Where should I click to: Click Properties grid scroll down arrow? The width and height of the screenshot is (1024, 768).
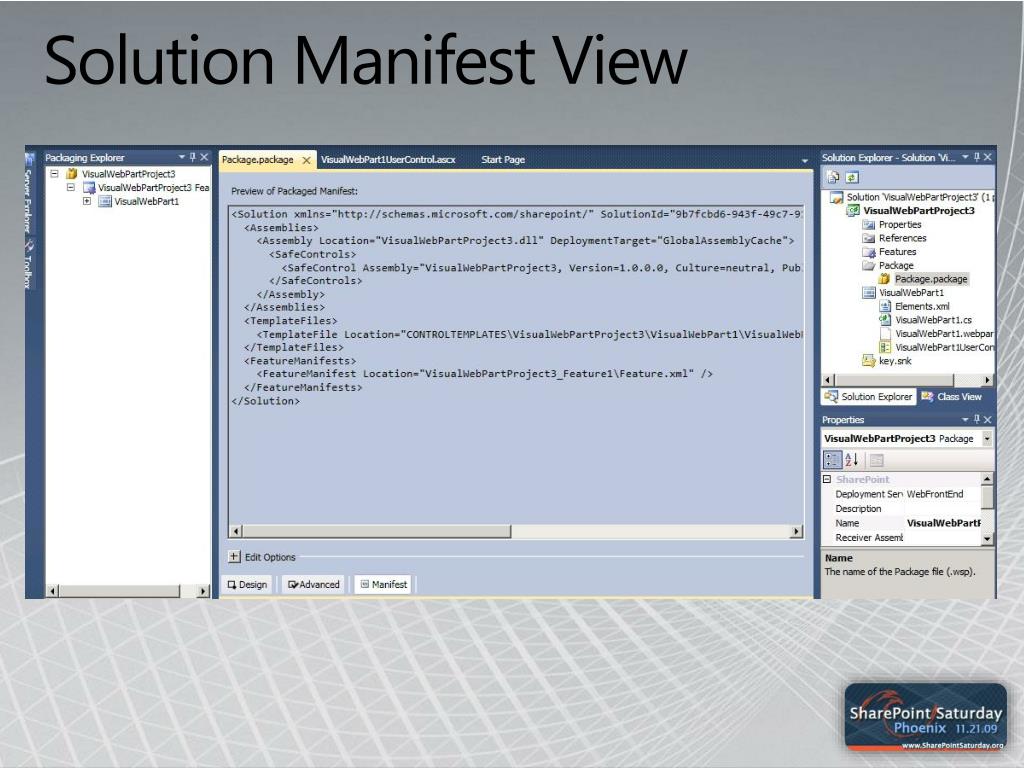(987, 539)
